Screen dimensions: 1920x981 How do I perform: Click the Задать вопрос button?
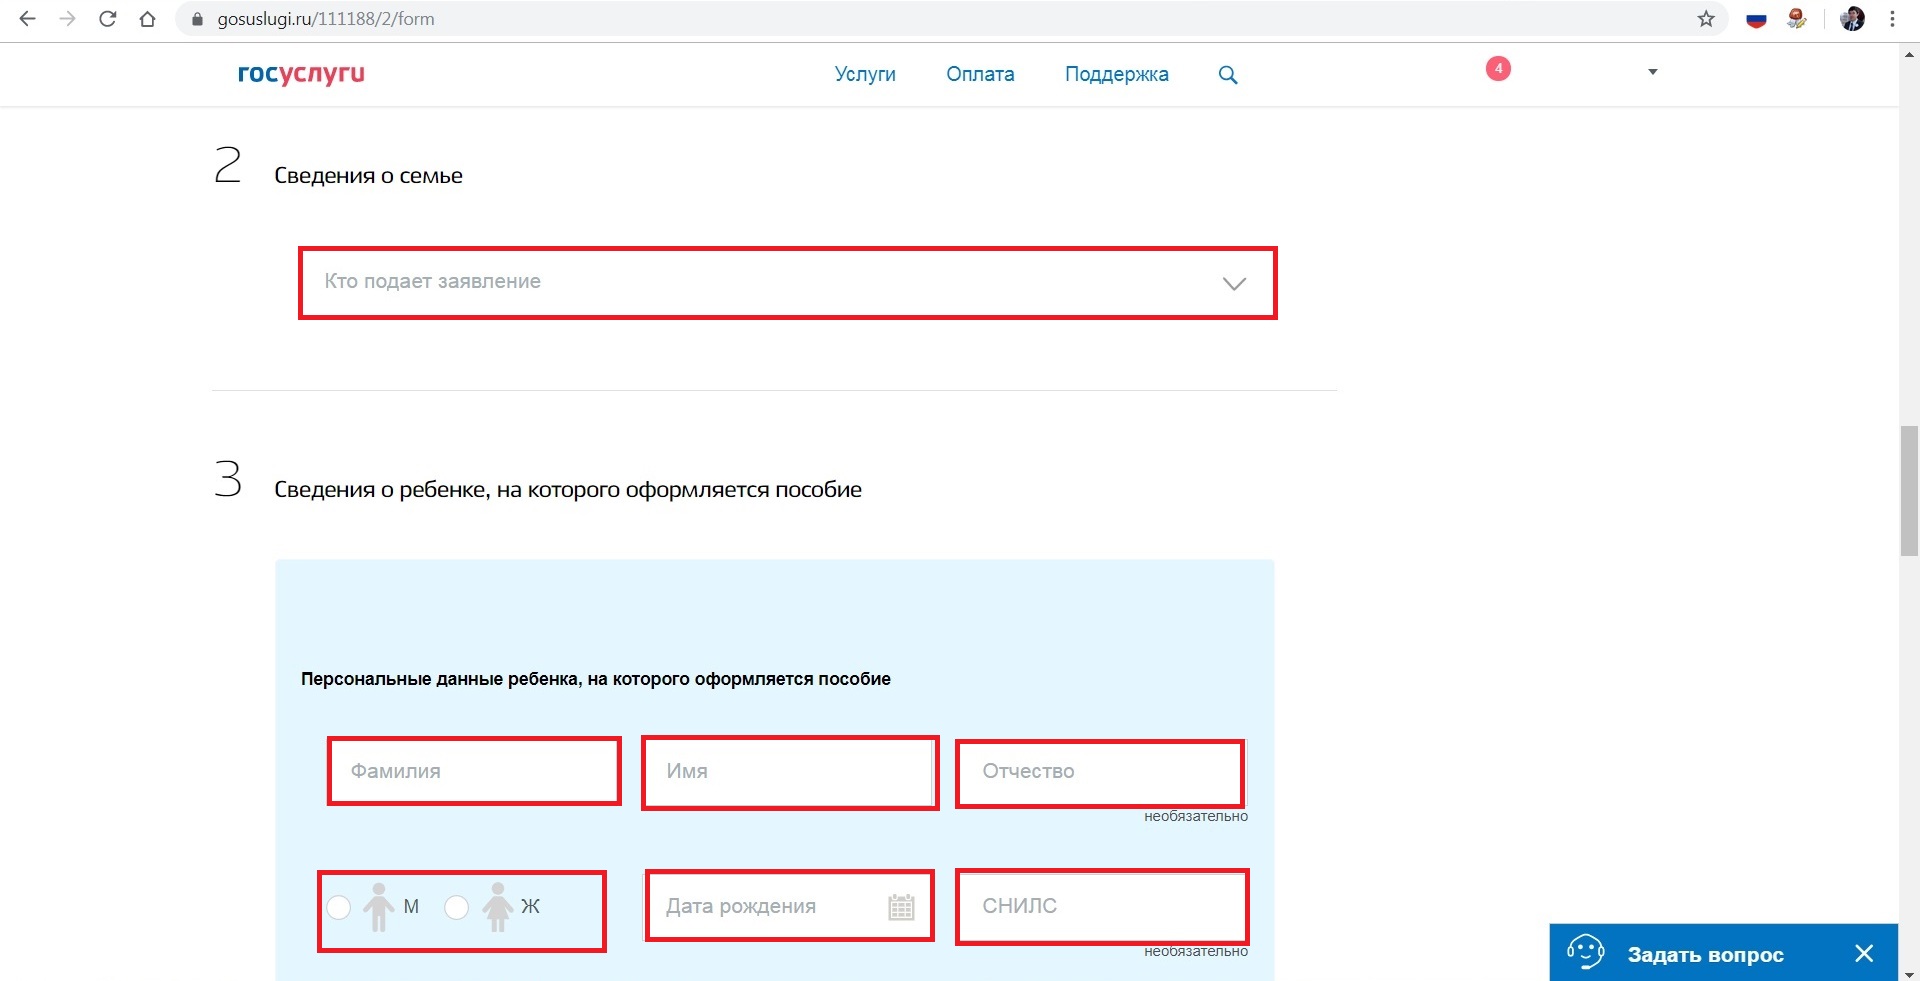tap(1704, 954)
